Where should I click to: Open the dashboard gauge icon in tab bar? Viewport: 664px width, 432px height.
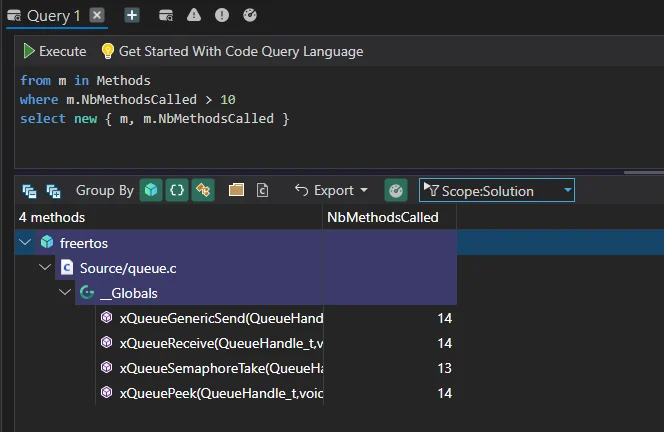coord(250,15)
